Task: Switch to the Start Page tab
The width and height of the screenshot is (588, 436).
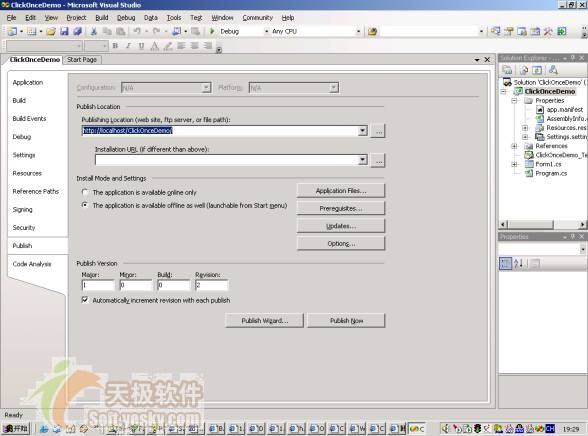Action: click(x=82, y=60)
